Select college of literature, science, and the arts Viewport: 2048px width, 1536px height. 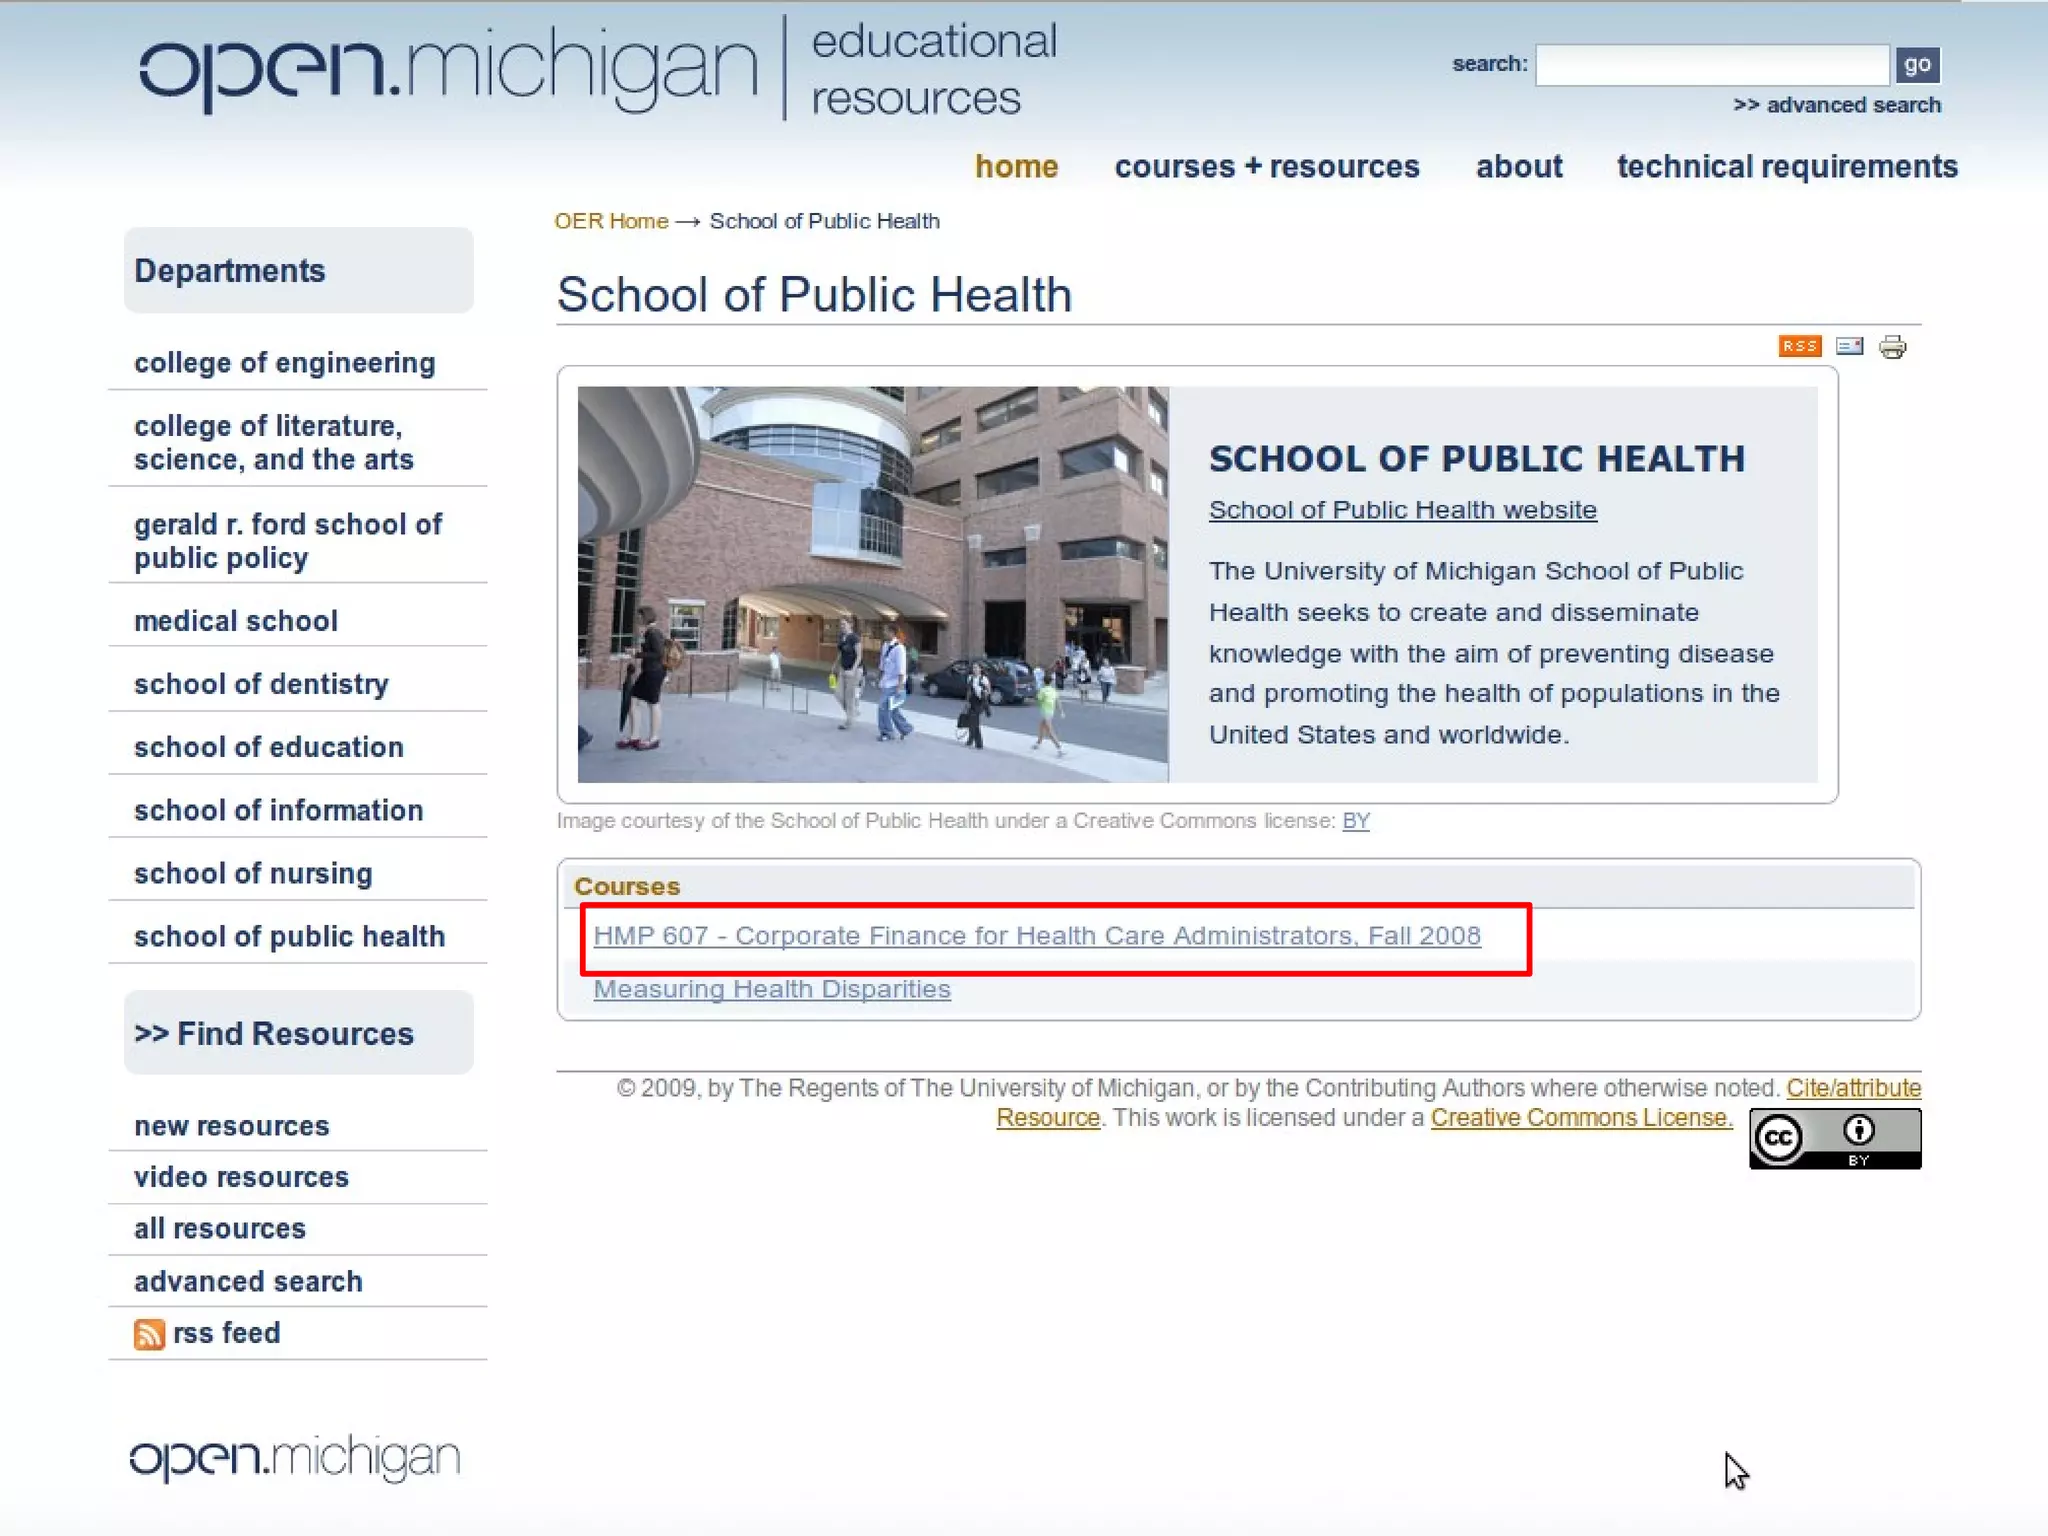click(x=274, y=442)
